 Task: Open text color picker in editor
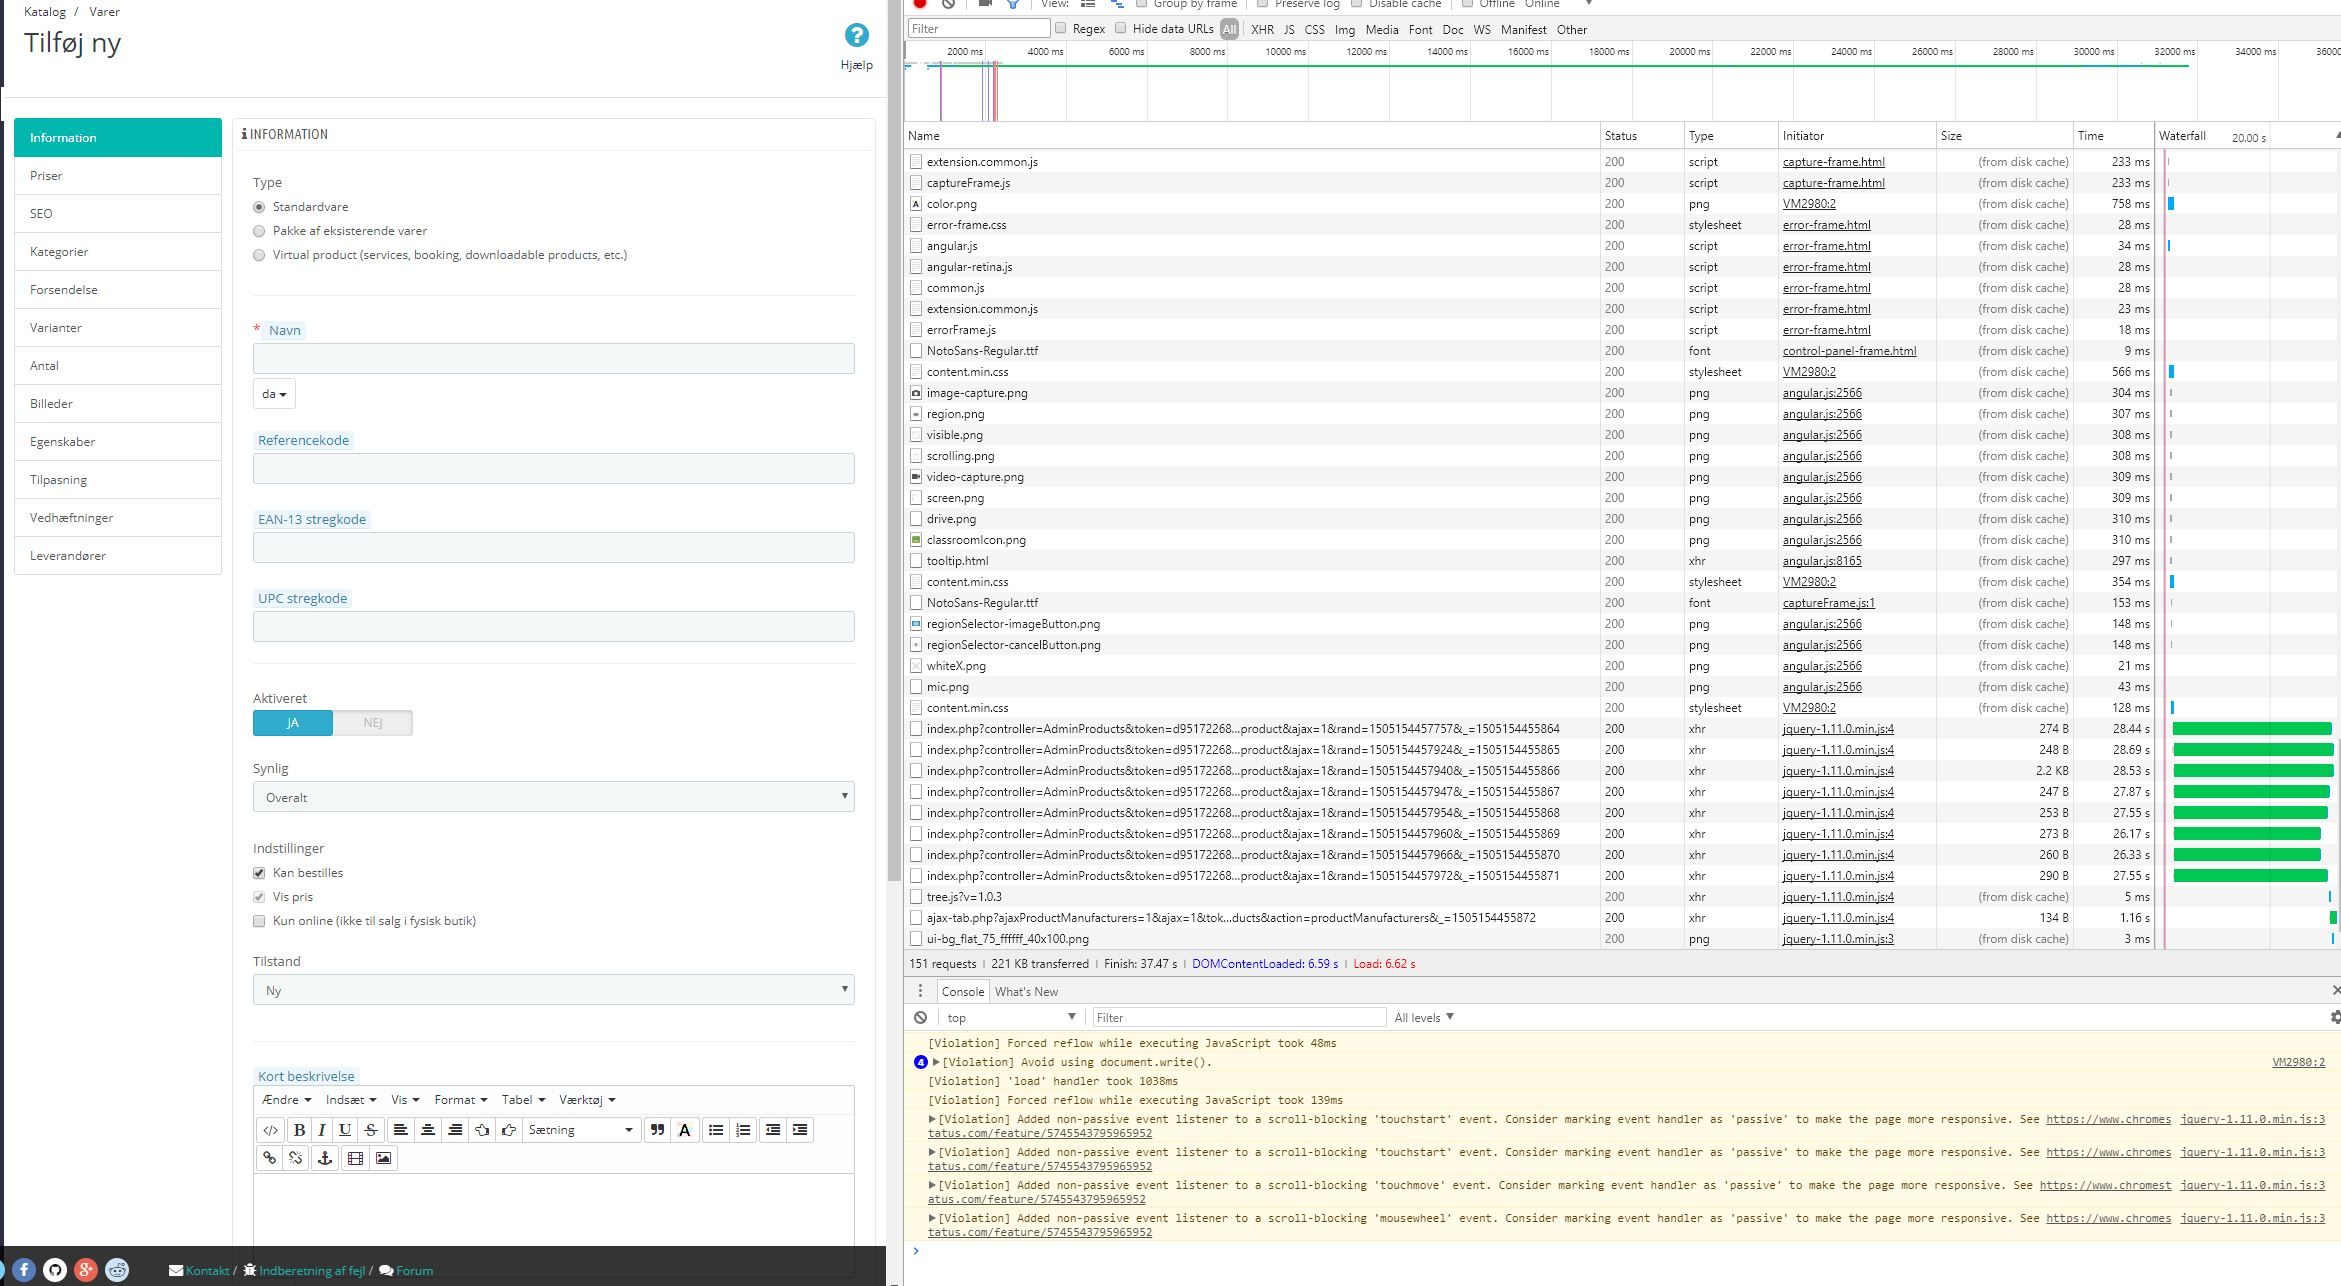point(685,1130)
